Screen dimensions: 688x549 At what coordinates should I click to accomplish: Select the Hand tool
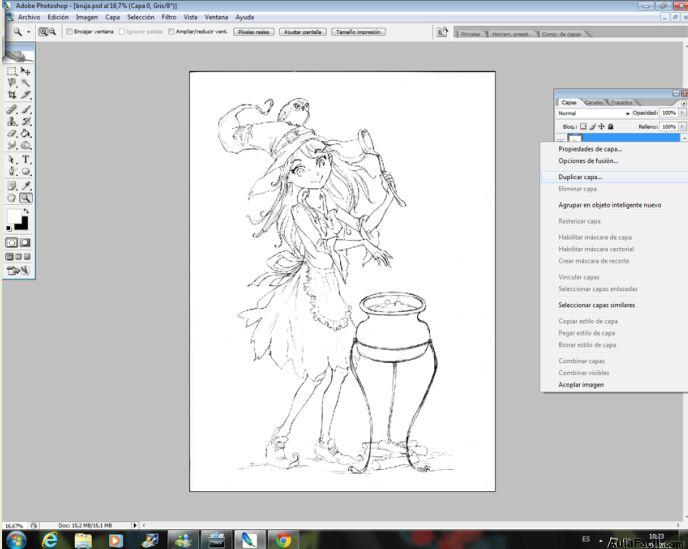point(12,198)
